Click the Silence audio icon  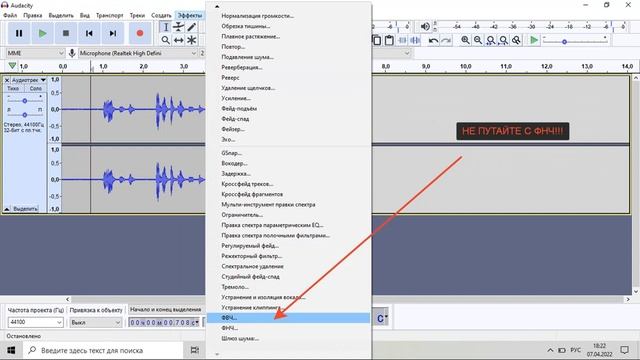(x=415, y=40)
